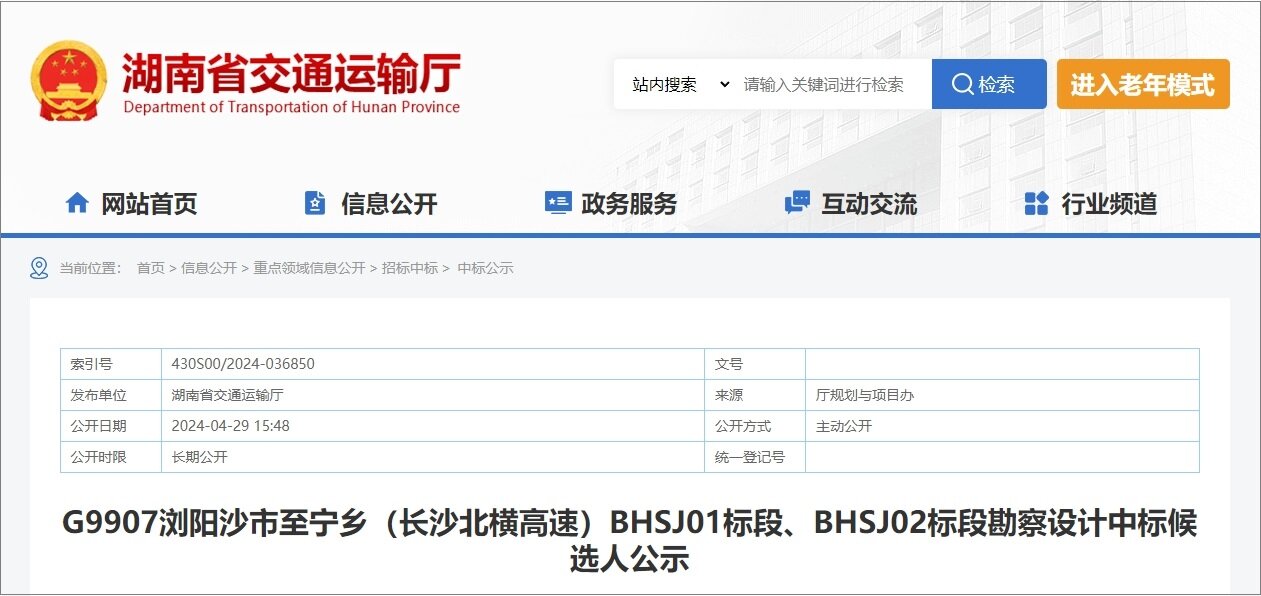Open the 网站首页 menu item
This screenshot has height=596, width=1261.
tap(149, 204)
